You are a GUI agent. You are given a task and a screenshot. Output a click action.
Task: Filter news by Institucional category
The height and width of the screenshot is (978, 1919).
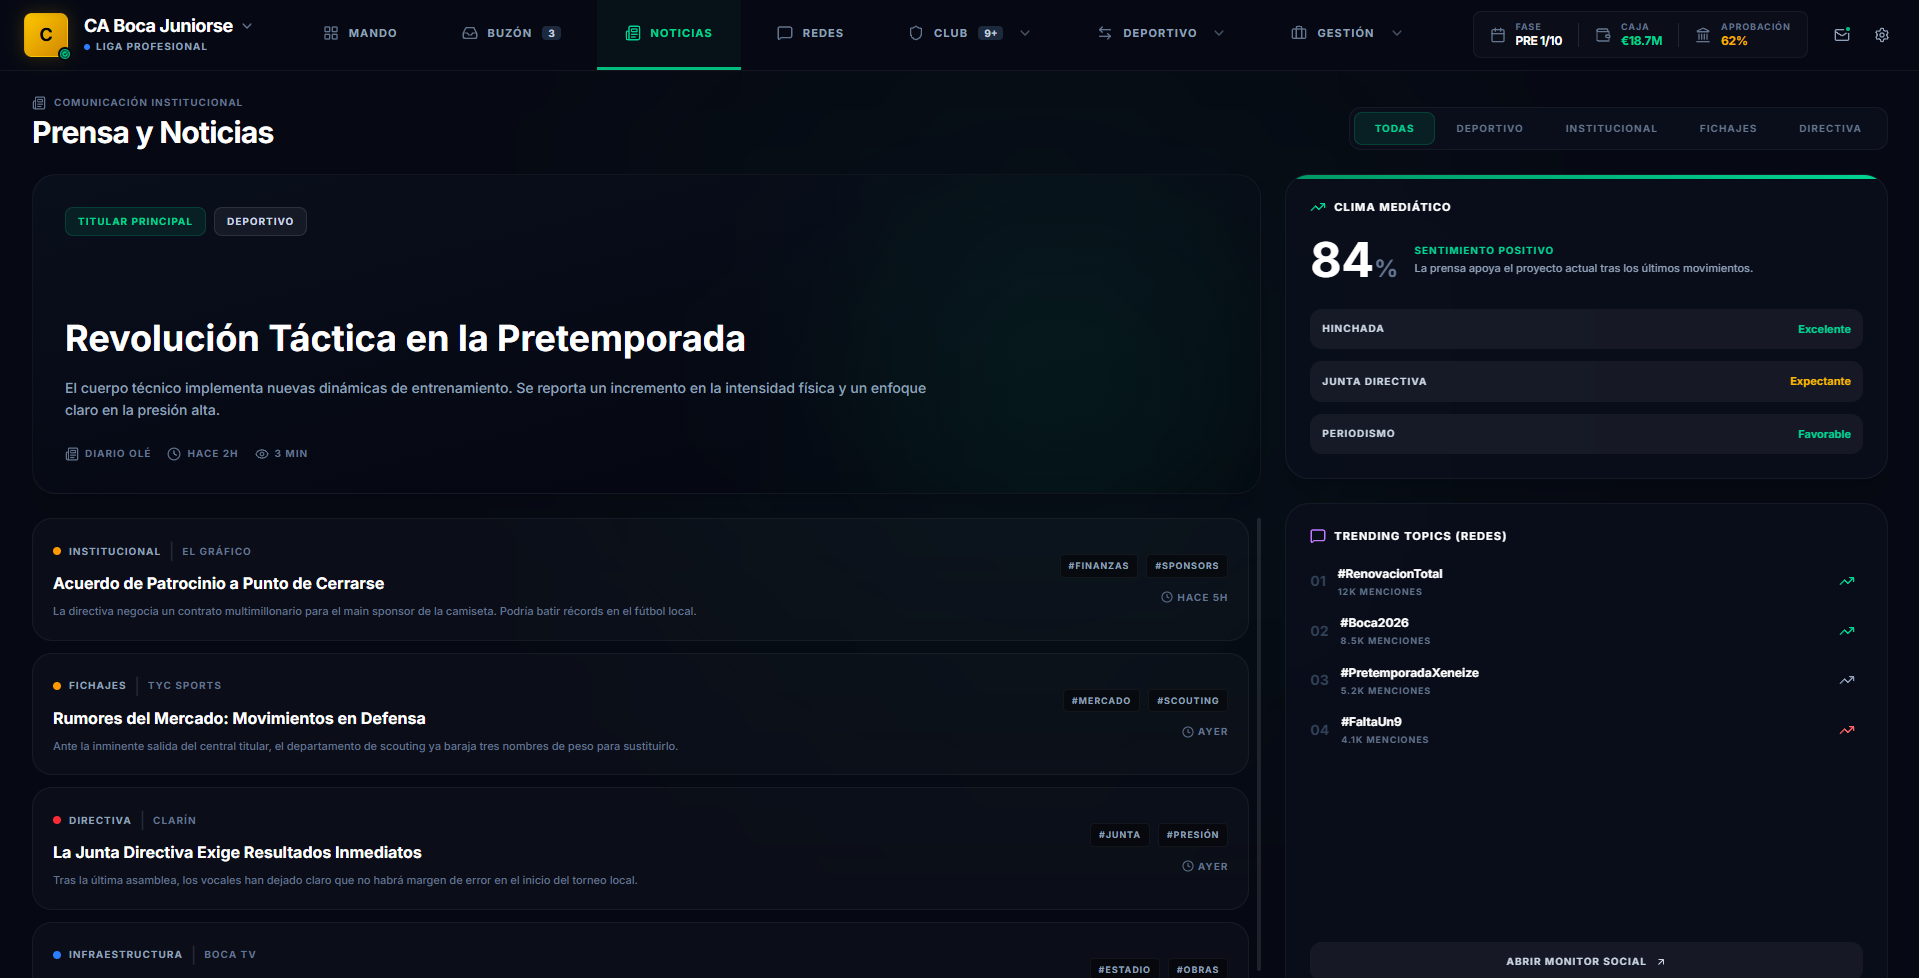pyautogui.click(x=1611, y=129)
